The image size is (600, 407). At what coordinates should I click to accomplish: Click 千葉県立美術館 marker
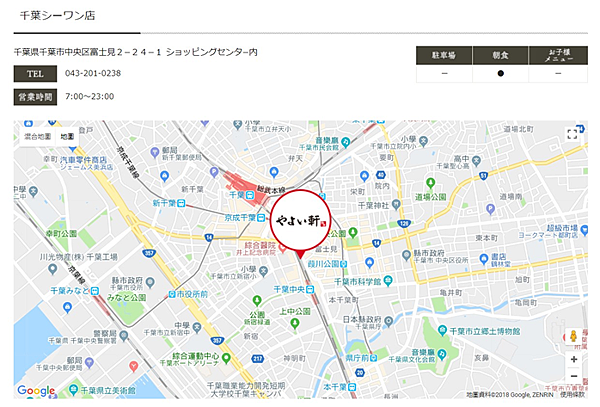coord(73,390)
